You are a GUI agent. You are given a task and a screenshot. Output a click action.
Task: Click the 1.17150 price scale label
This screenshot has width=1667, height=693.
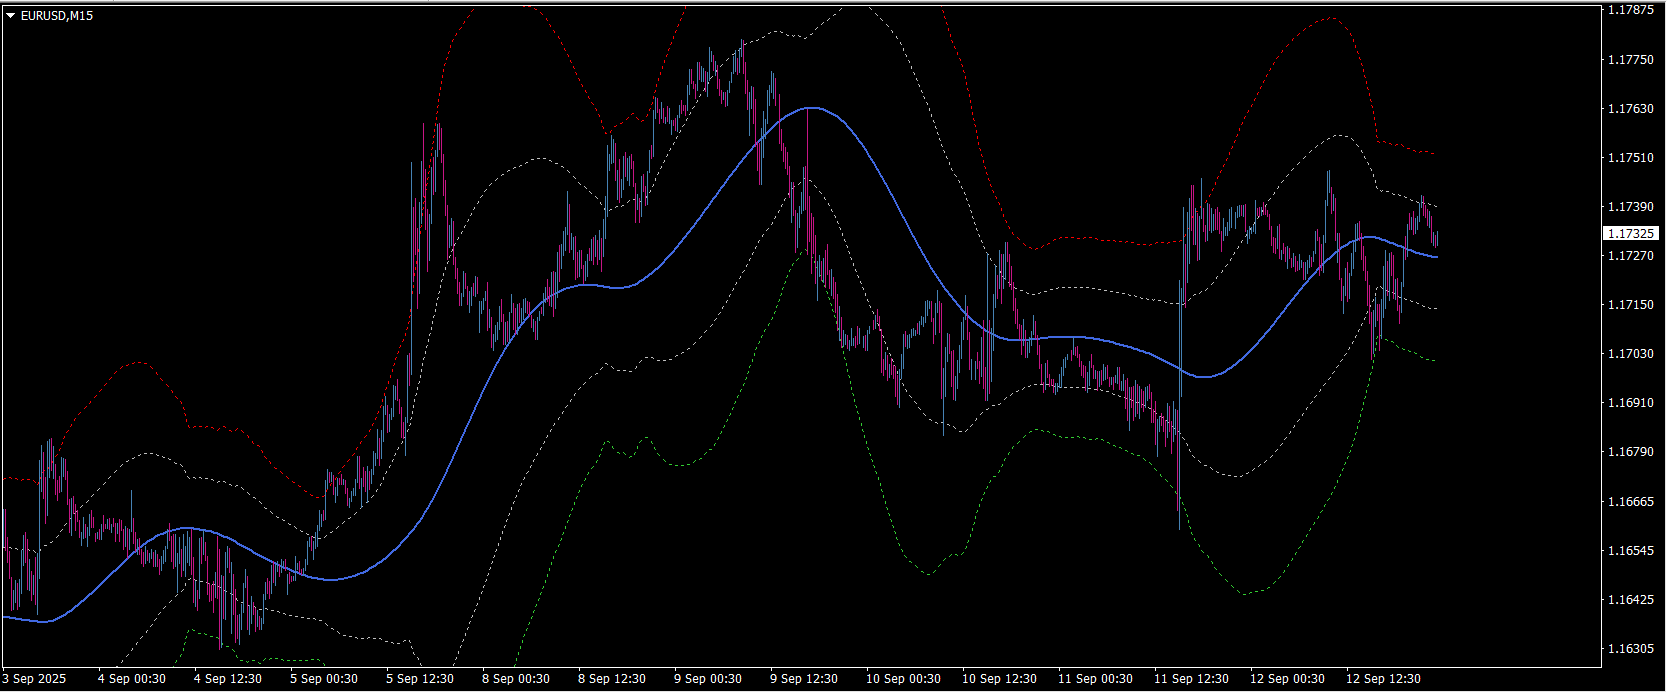pyautogui.click(x=1630, y=305)
